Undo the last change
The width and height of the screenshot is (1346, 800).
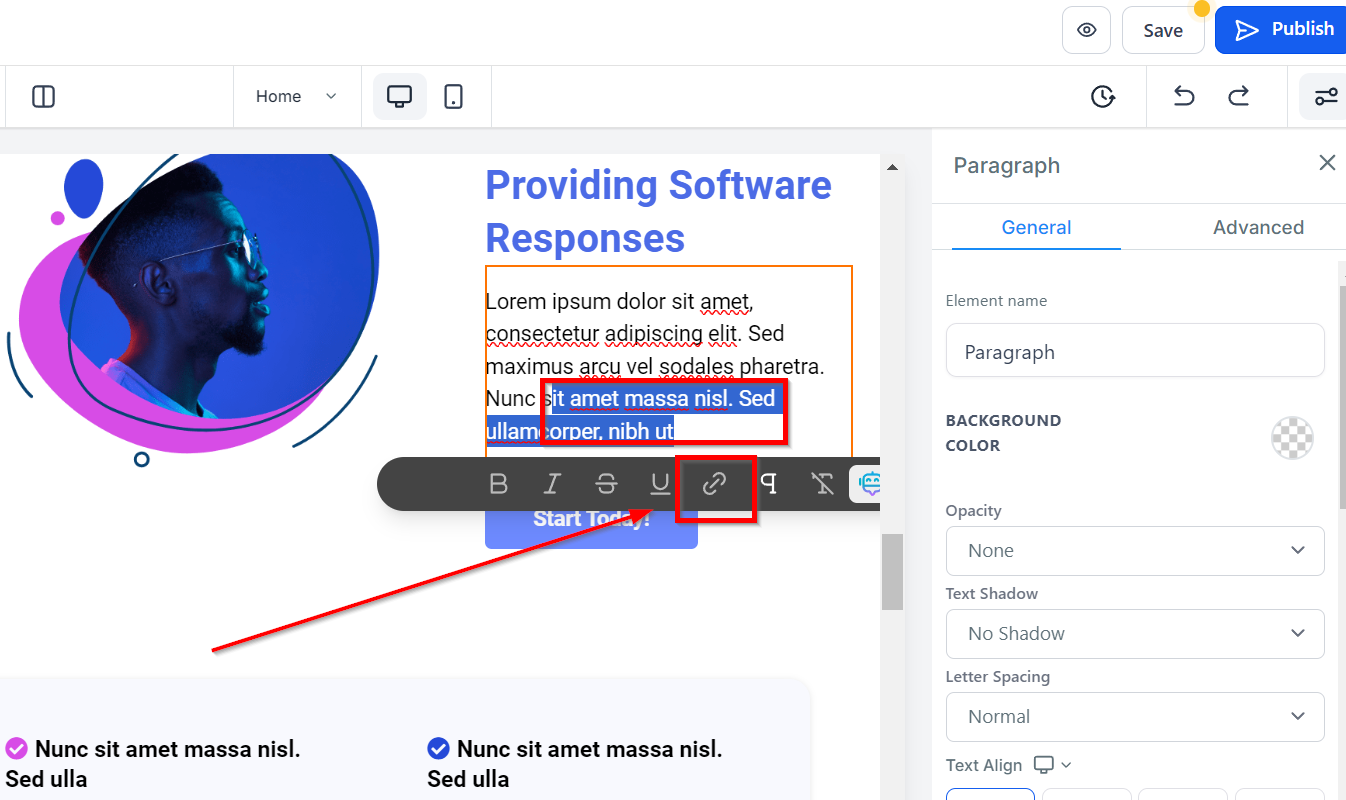(1184, 96)
